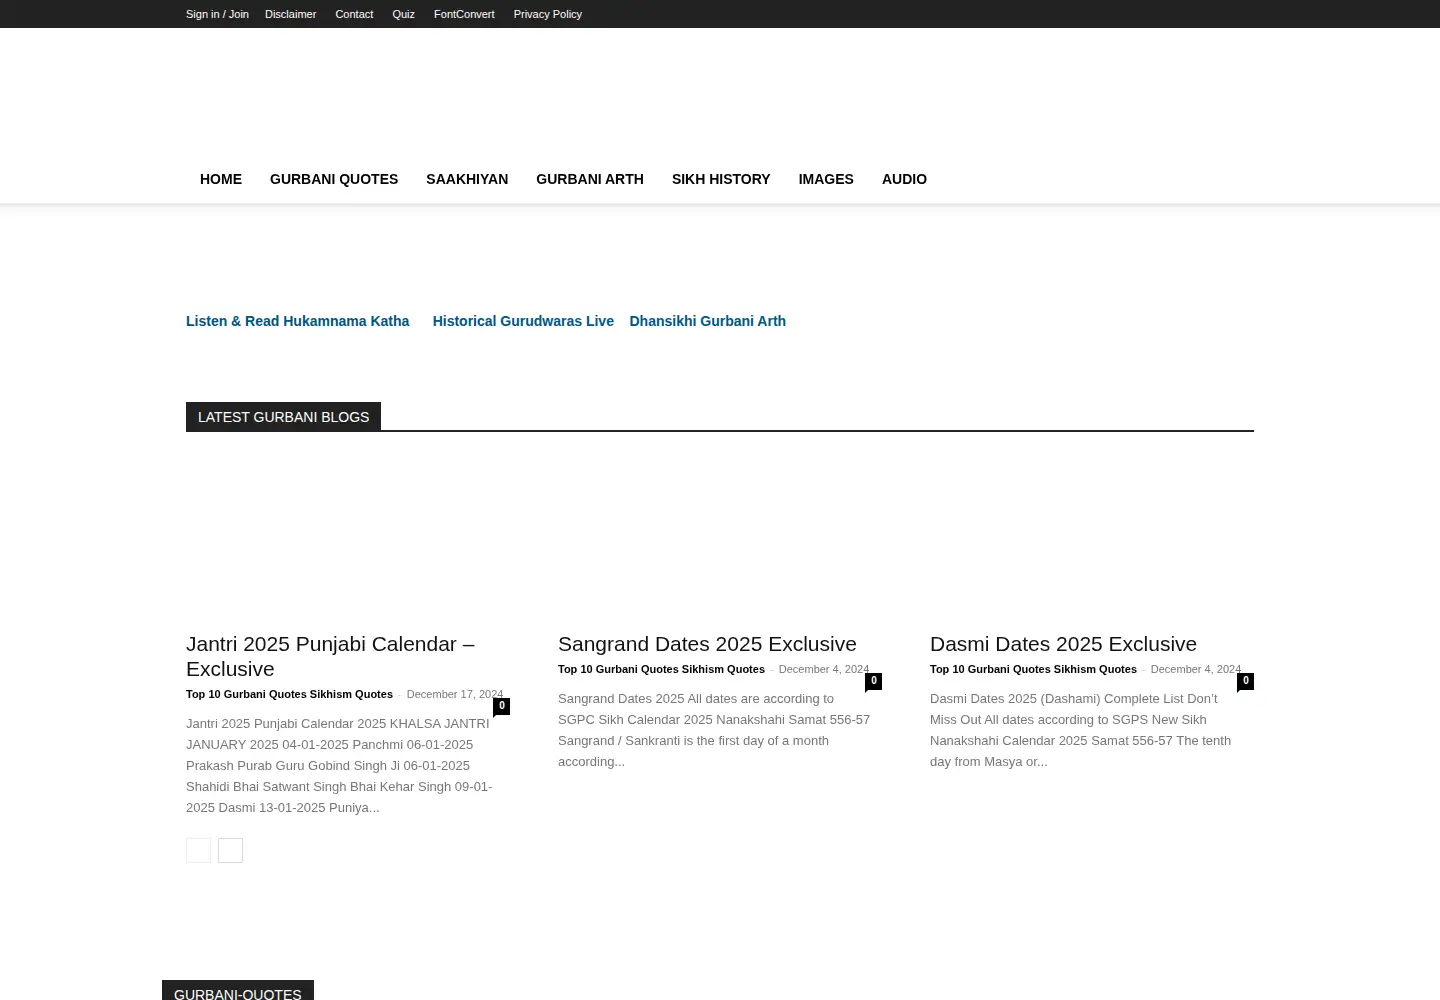This screenshot has height=1000, width=1440.
Task: Go to the GURBANI ARTH section
Action: click(590, 179)
